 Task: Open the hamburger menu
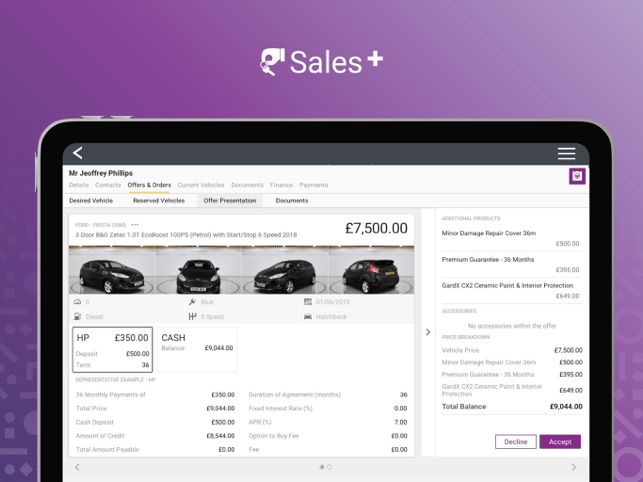(x=566, y=153)
